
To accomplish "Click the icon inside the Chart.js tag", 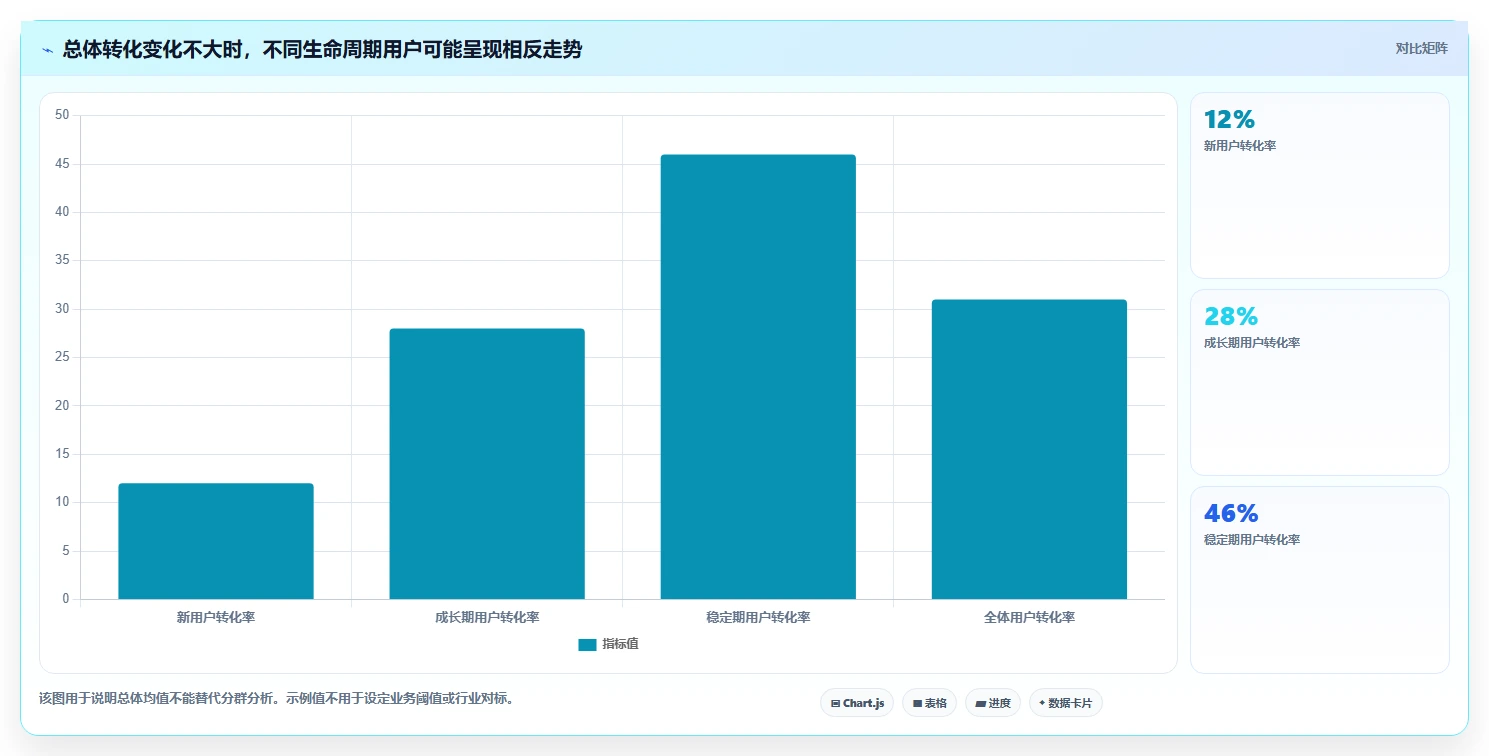I will (835, 704).
